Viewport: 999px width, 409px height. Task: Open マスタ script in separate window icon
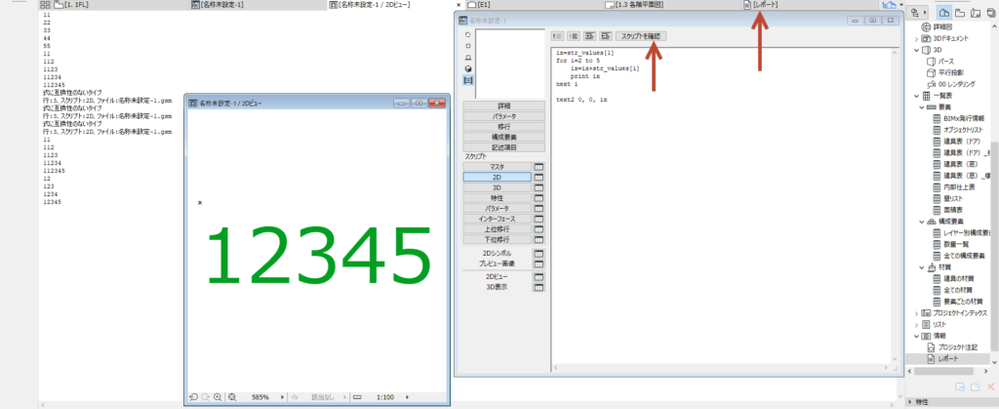539,167
